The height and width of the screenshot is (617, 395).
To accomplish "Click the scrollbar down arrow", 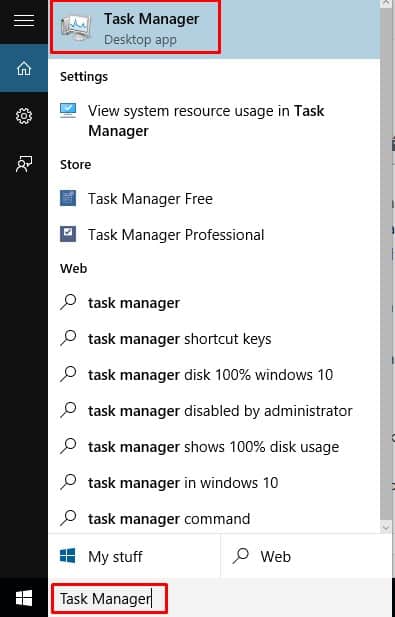I will pyautogui.click(x=386, y=527).
